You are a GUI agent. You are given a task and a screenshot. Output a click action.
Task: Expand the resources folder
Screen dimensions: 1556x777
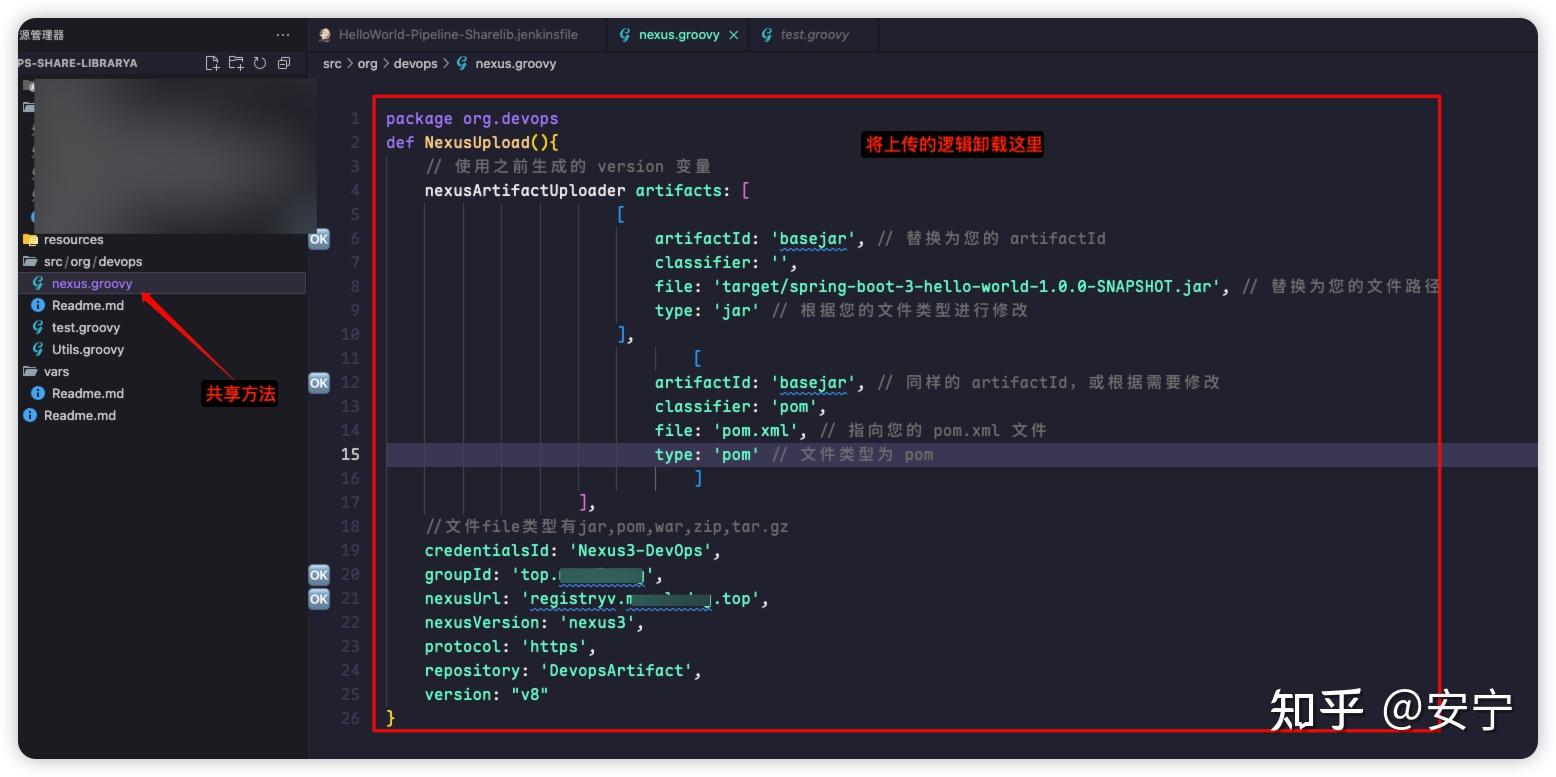tap(73, 239)
